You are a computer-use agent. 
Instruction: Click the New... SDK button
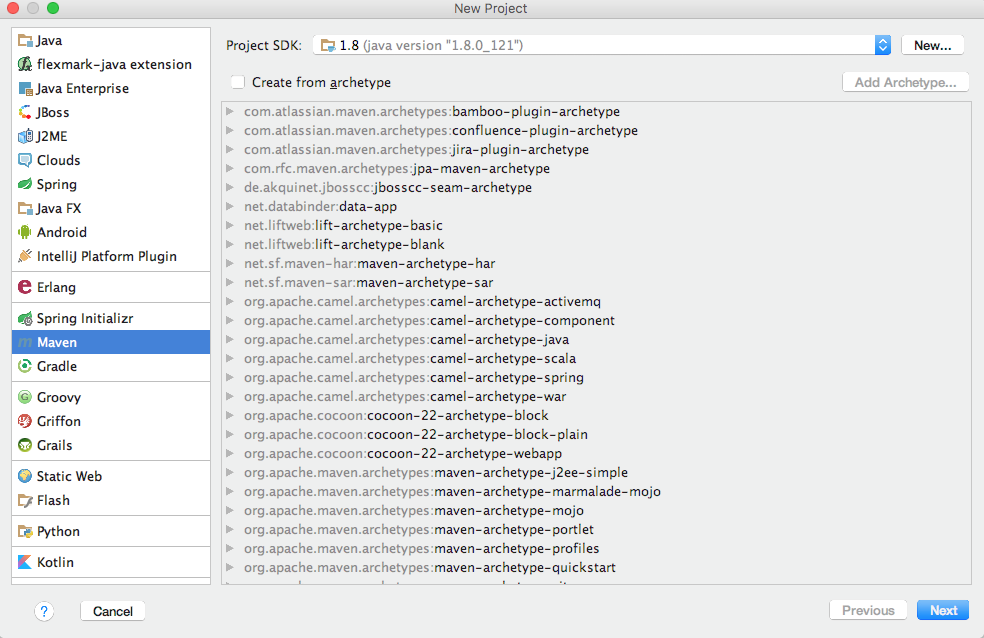click(933, 45)
